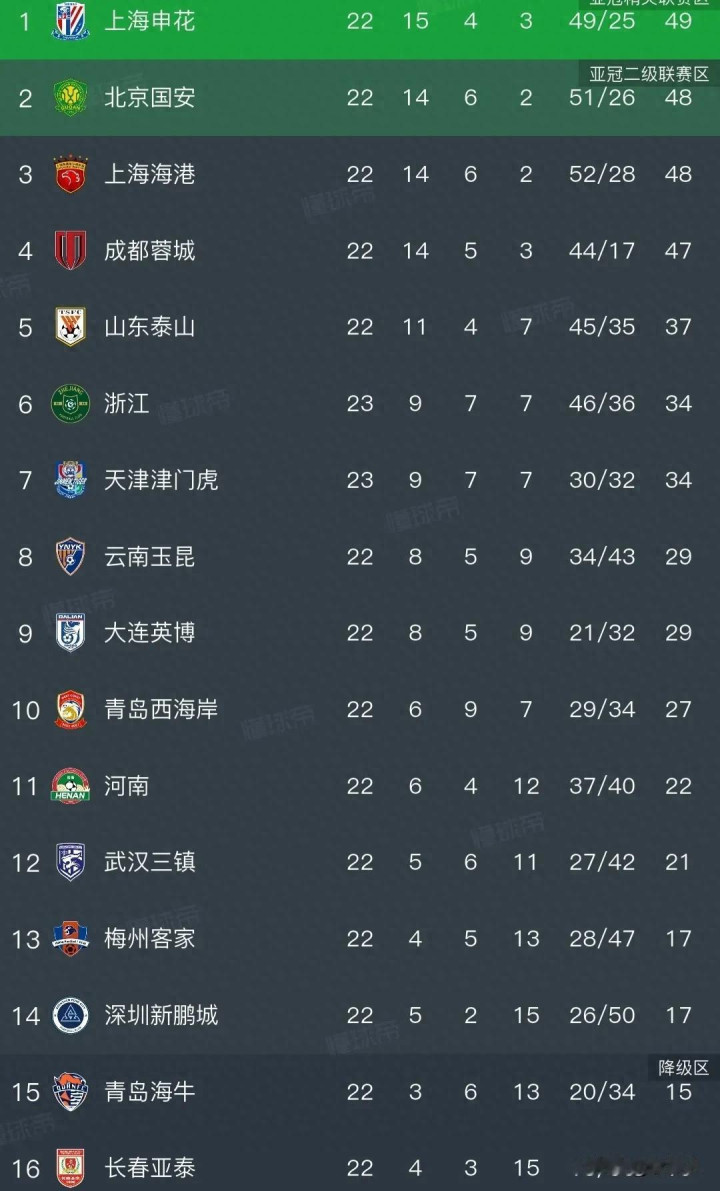
Task: Select the 青岛海牛 team name
Action: click(x=150, y=1092)
